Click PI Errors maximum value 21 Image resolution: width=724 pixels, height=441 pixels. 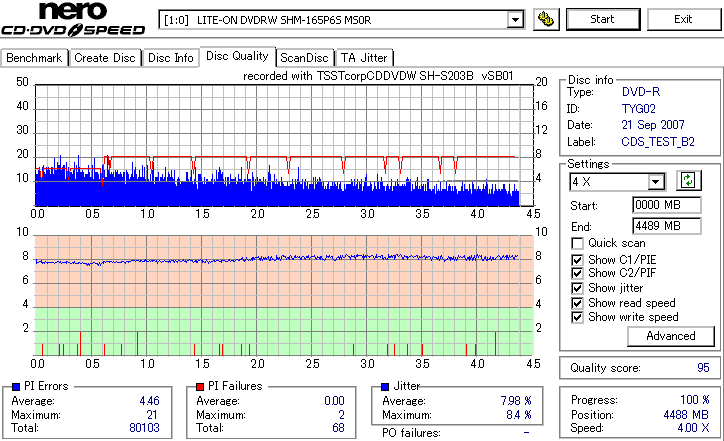pos(152,415)
